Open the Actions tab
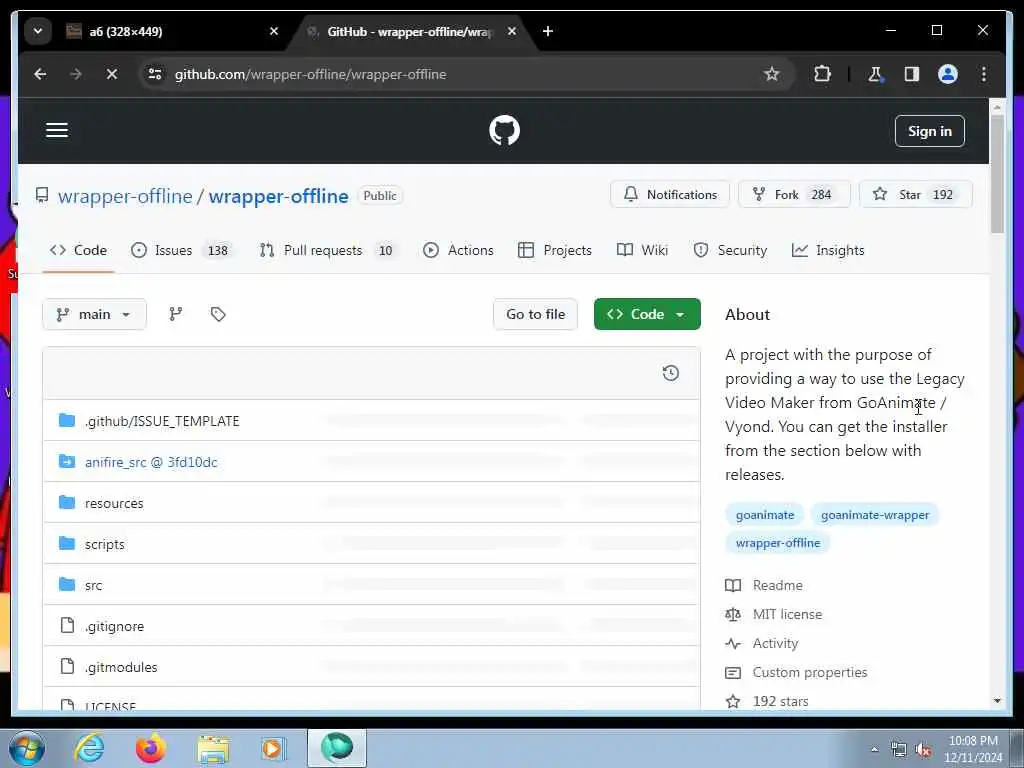Screen dimensions: 1024x768 (x=458, y=250)
